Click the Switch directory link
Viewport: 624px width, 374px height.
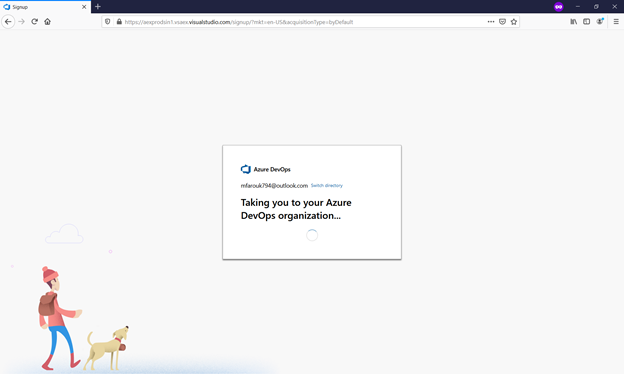pyautogui.click(x=327, y=185)
